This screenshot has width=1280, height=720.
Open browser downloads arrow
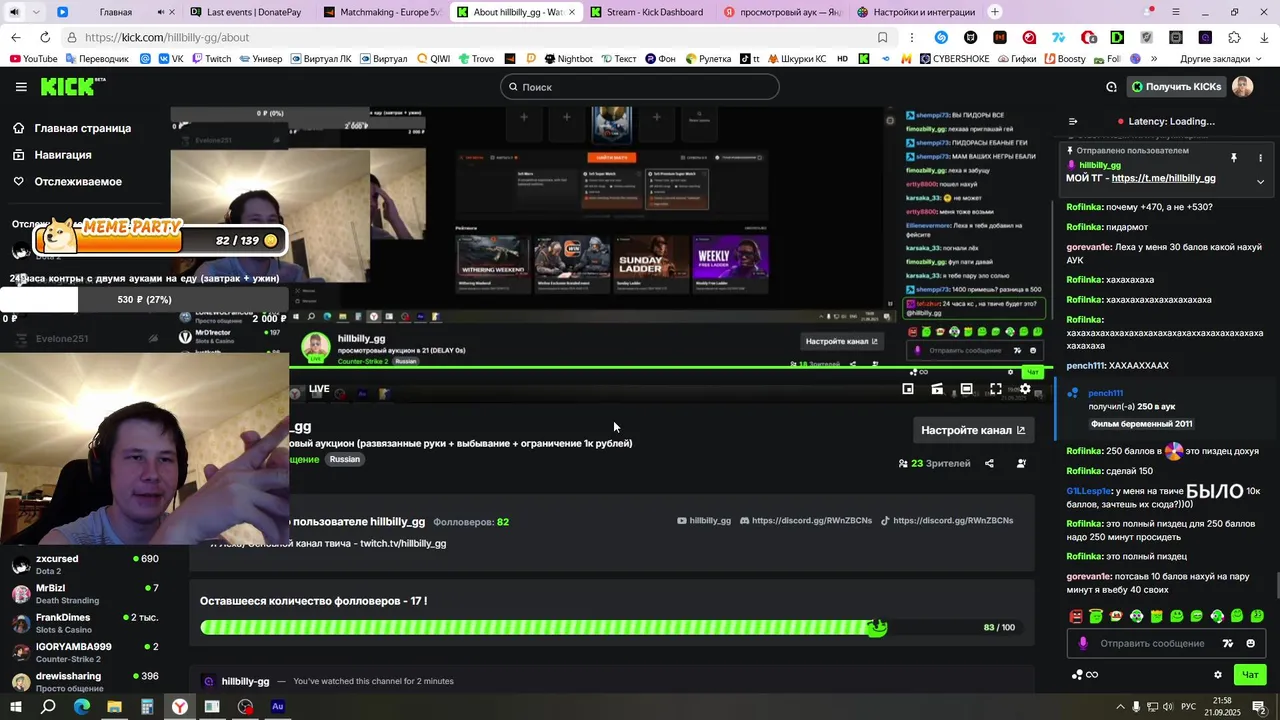(1264, 37)
